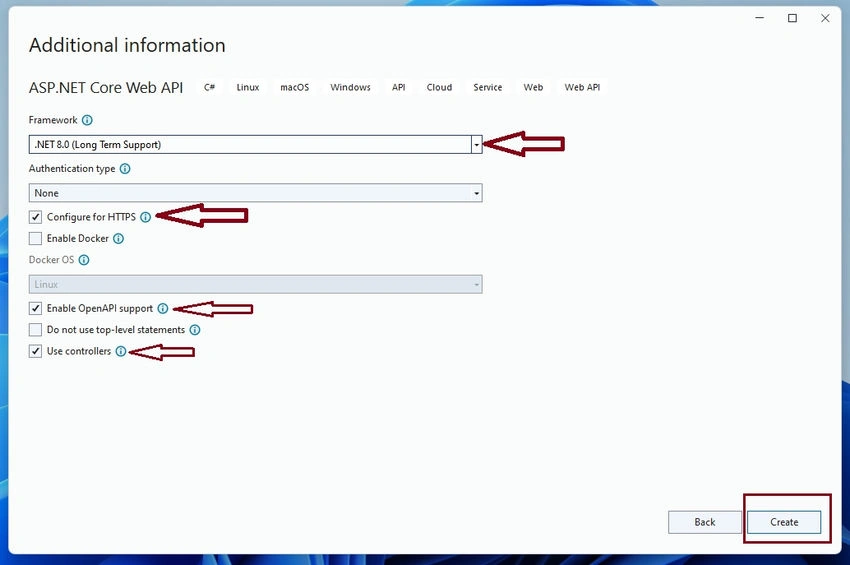Click info icon next to Enable Docker
This screenshot has height=565, width=850.
(x=118, y=239)
